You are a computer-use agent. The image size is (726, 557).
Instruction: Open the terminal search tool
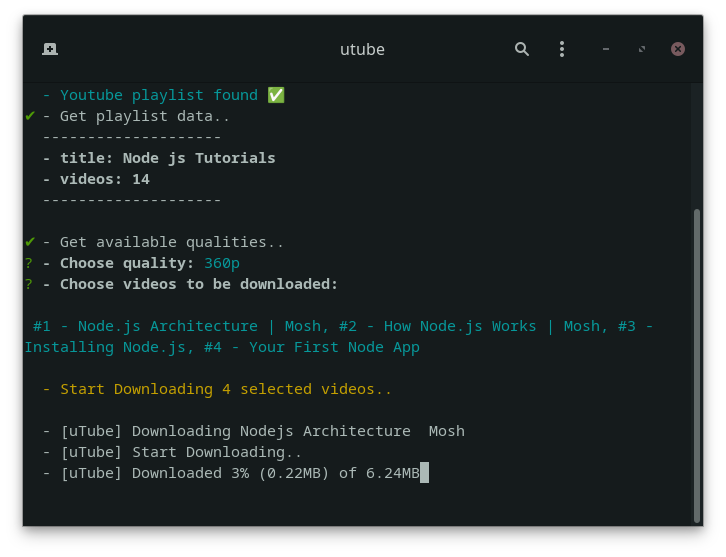point(522,49)
